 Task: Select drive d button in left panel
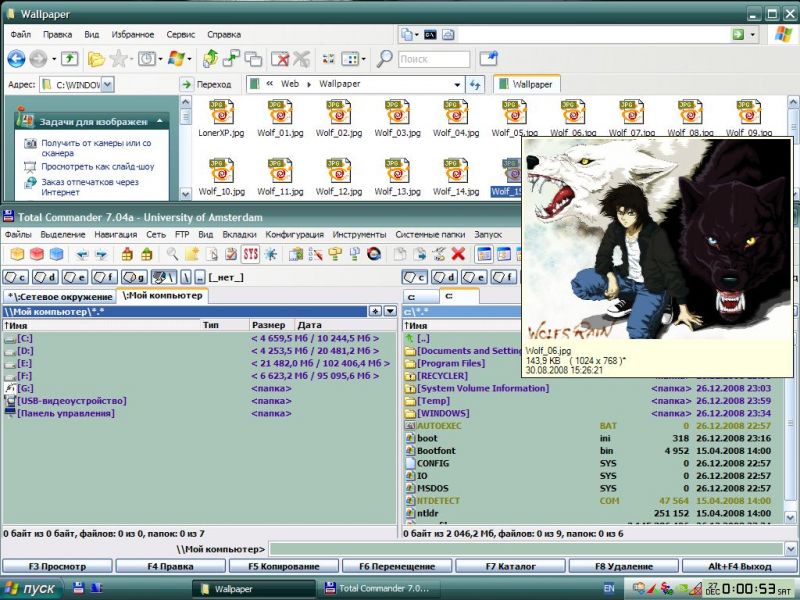(45, 277)
